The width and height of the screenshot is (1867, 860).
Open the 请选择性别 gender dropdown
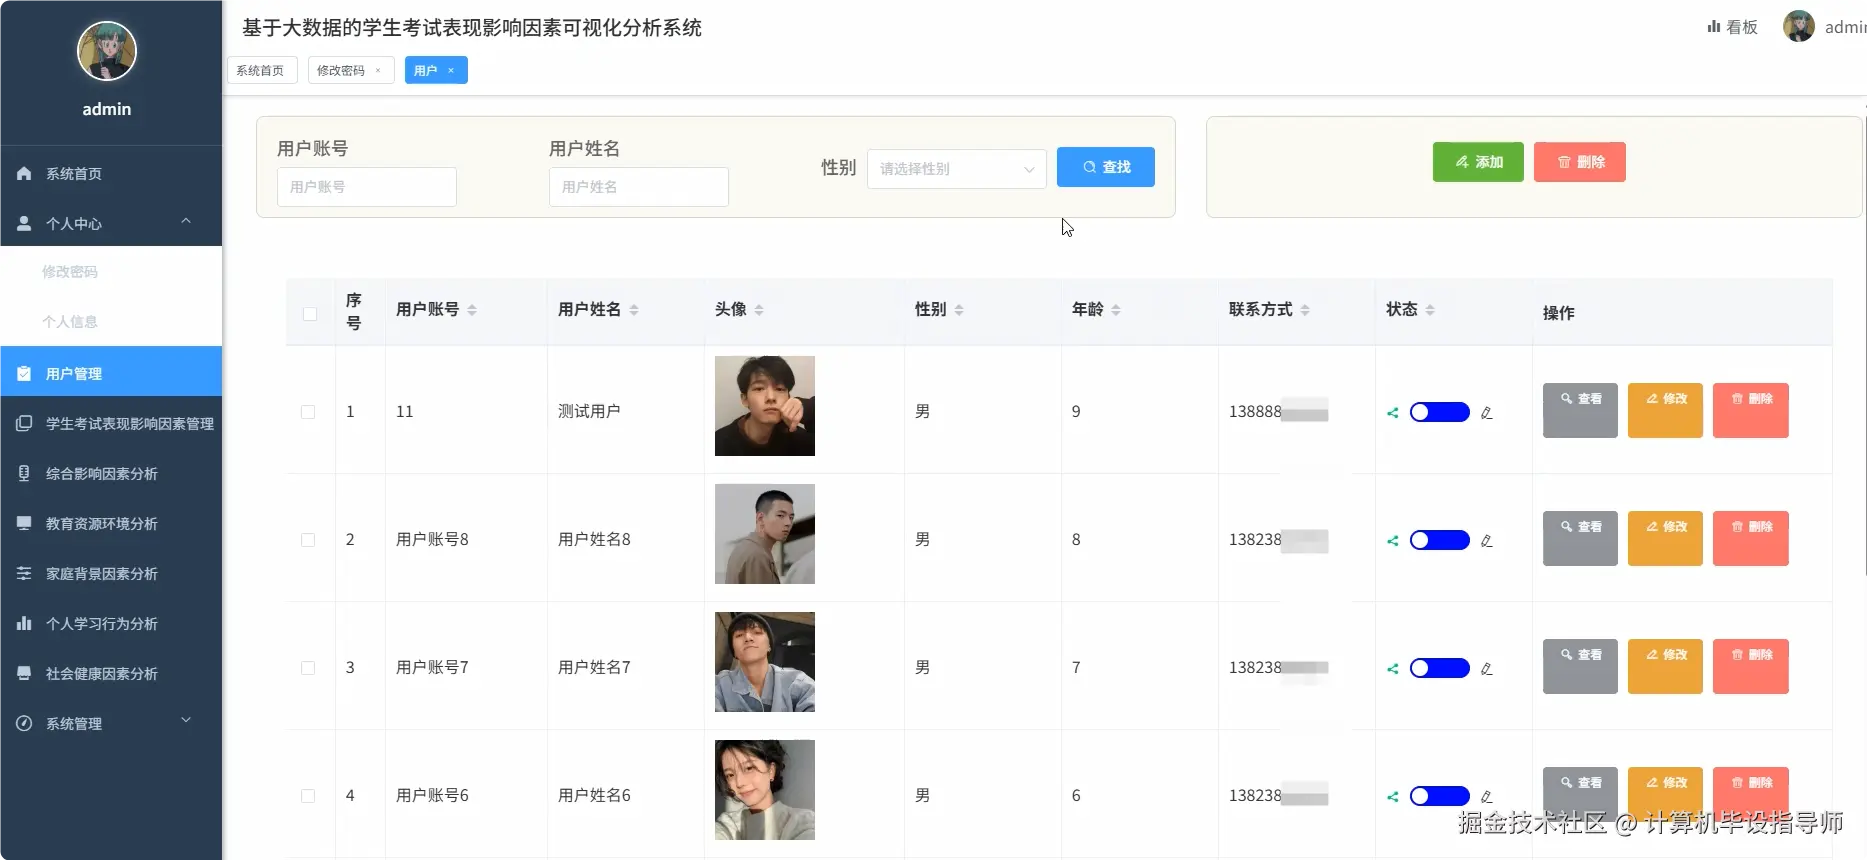[956, 169]
